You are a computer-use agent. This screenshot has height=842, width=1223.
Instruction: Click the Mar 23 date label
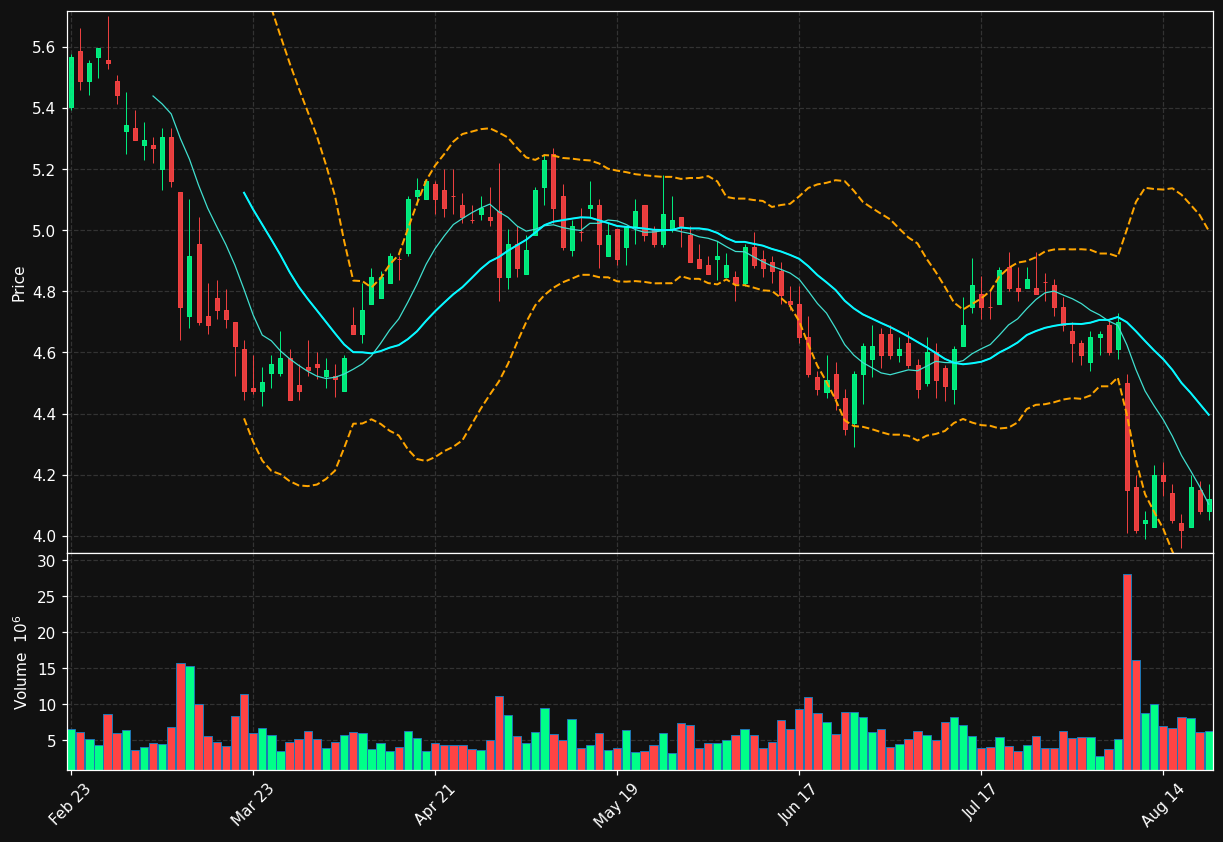(252, 802)
